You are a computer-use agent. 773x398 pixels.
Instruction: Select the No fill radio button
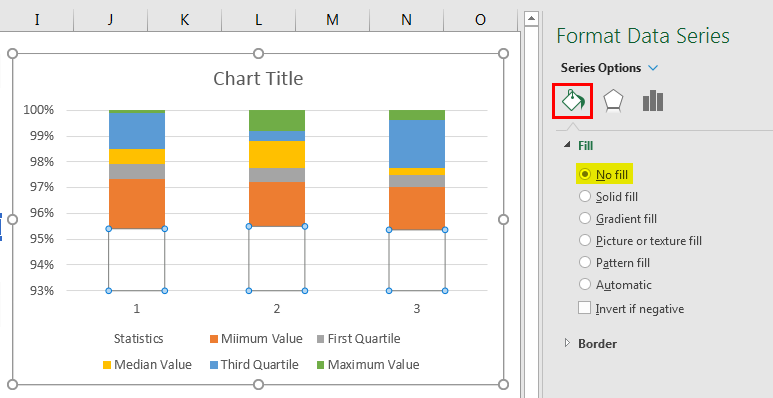click(585, 174)
